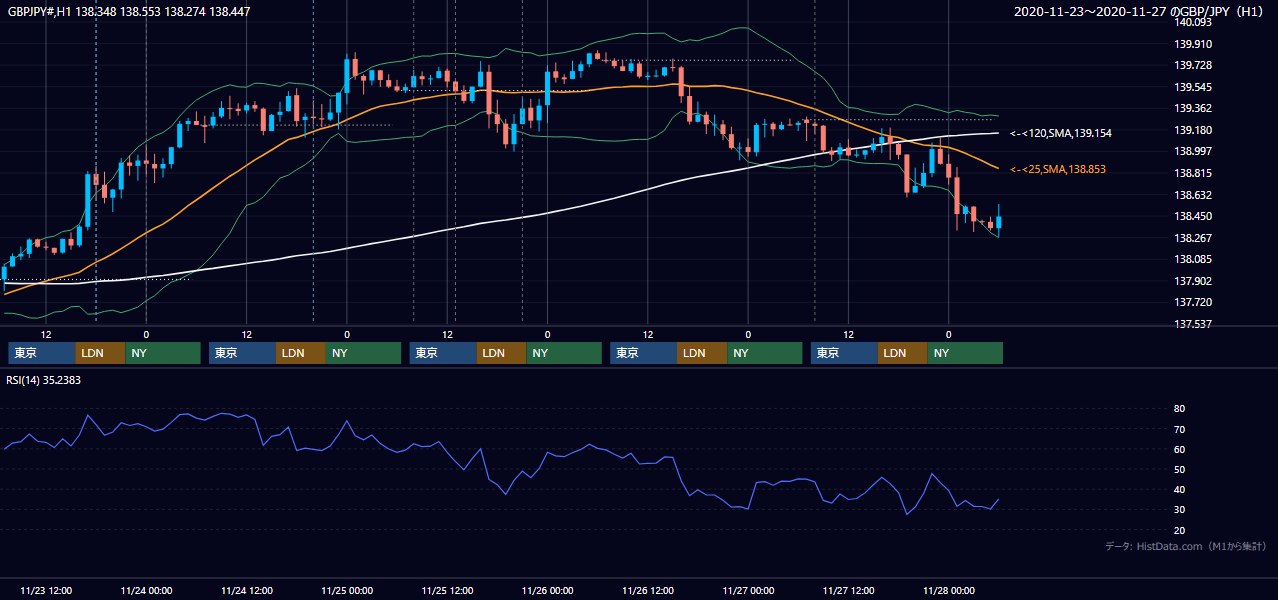Select price level 138.815 on axis

pyautogui.click(x=1192, y=173)
